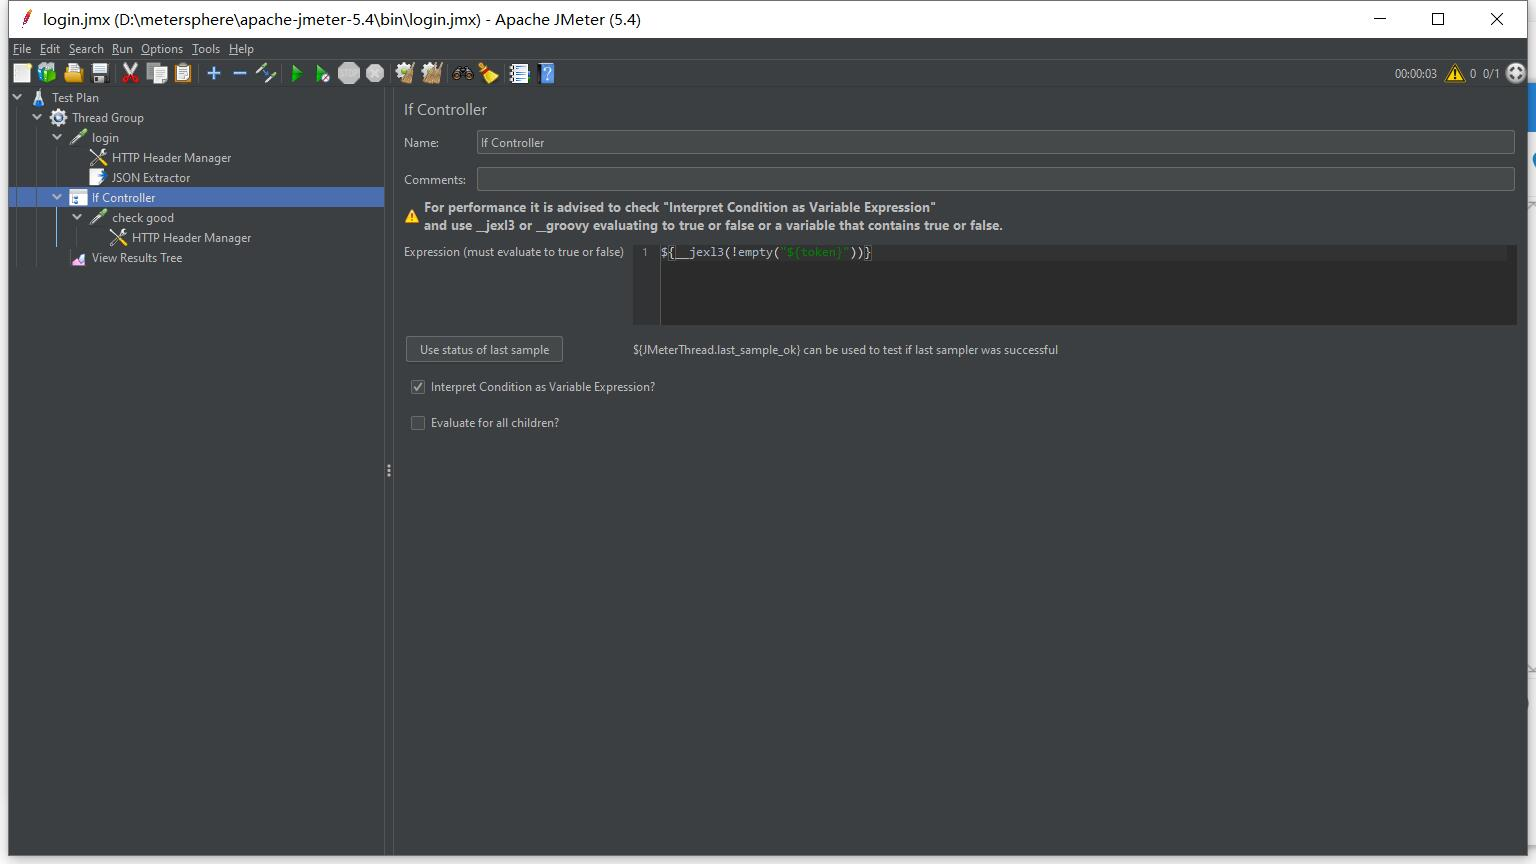Viewport: 1536px width, 864px height.
Task: Start the test with no pauses
Action: [x=322, y=73]
